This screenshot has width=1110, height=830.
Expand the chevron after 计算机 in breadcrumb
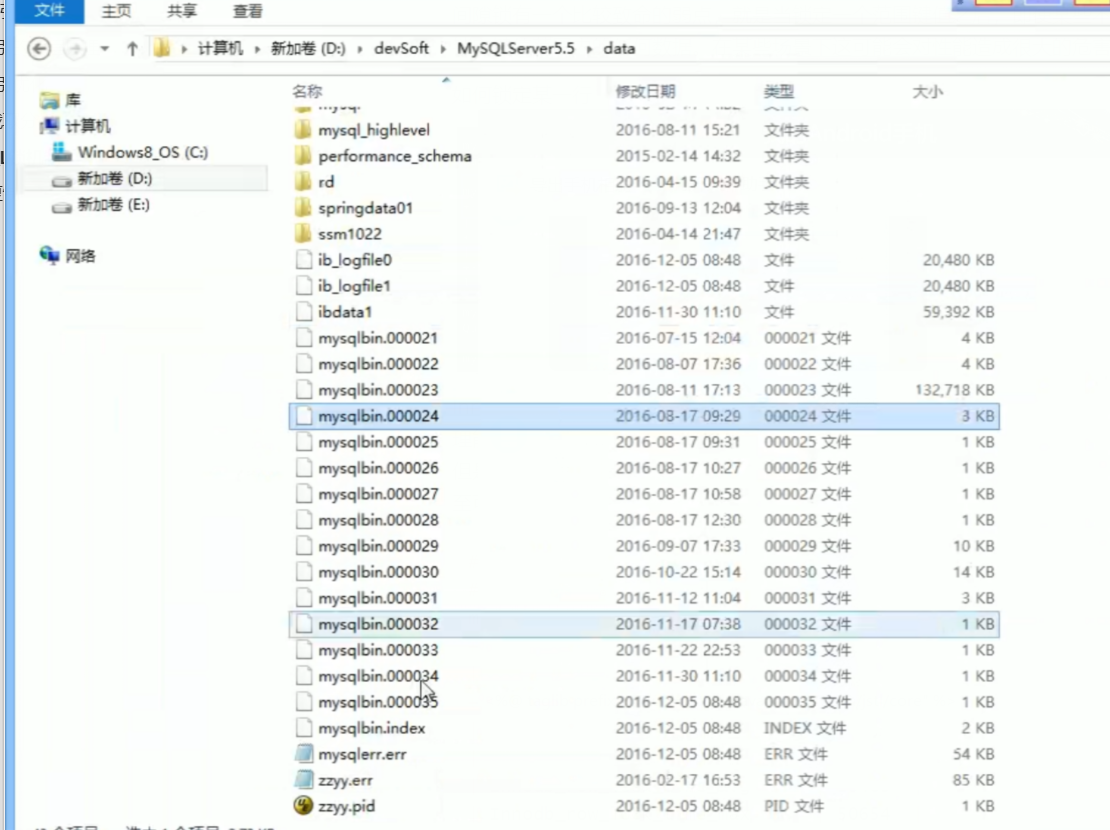pos(257,49)
